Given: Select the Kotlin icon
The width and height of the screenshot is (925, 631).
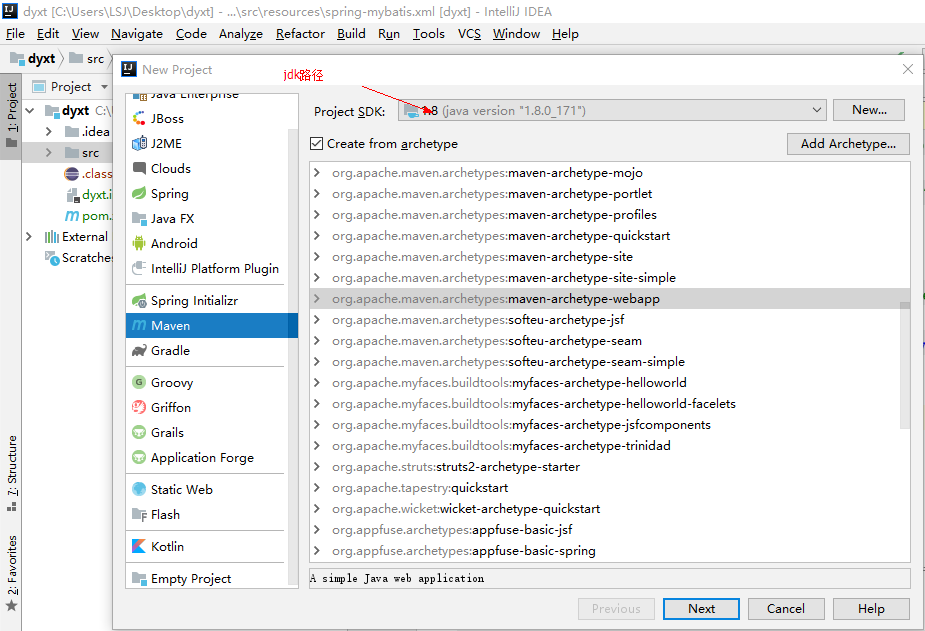Looking at the screenshot, I should coord(139,547).
